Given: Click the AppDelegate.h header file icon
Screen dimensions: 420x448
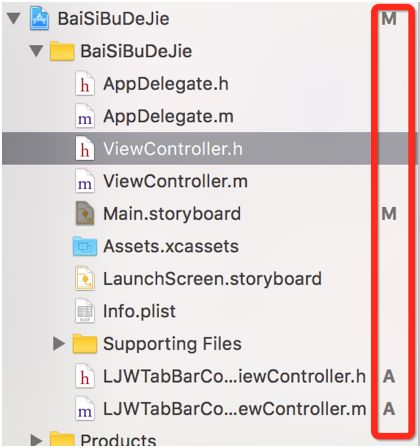Looking at the screenshot, I should coord(85,84).
